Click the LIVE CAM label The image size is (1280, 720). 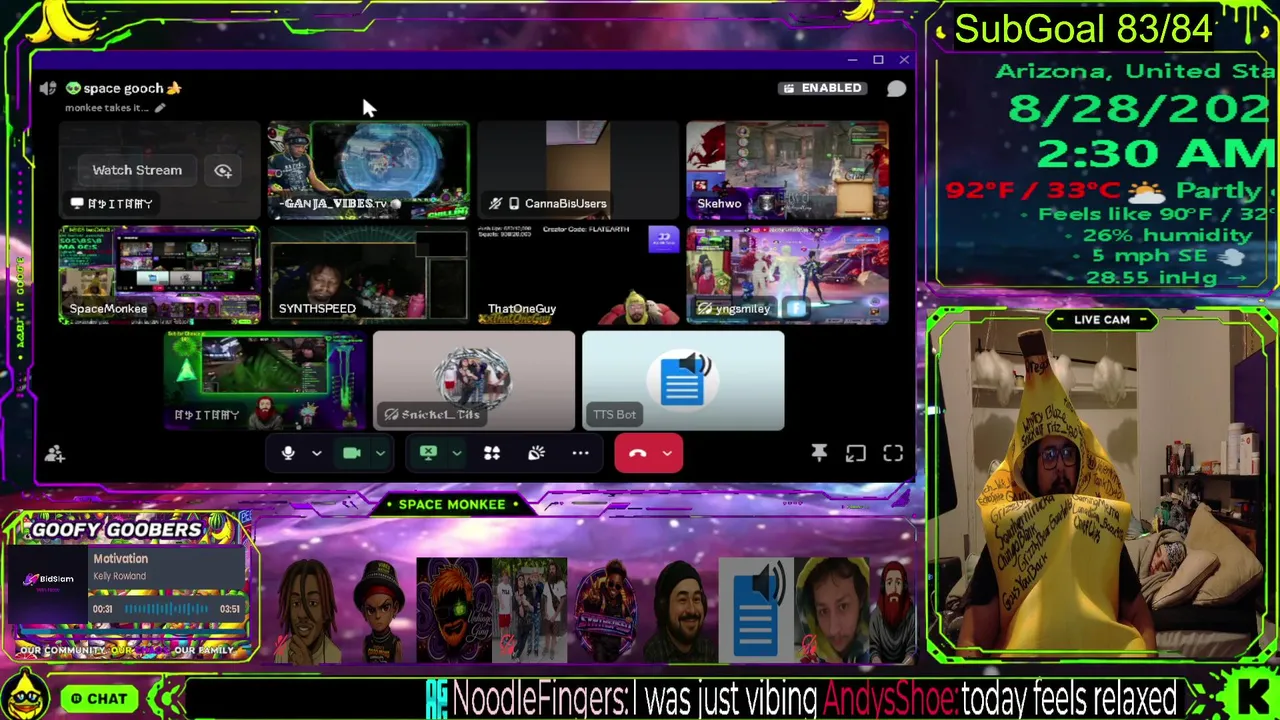(1102, 320)
